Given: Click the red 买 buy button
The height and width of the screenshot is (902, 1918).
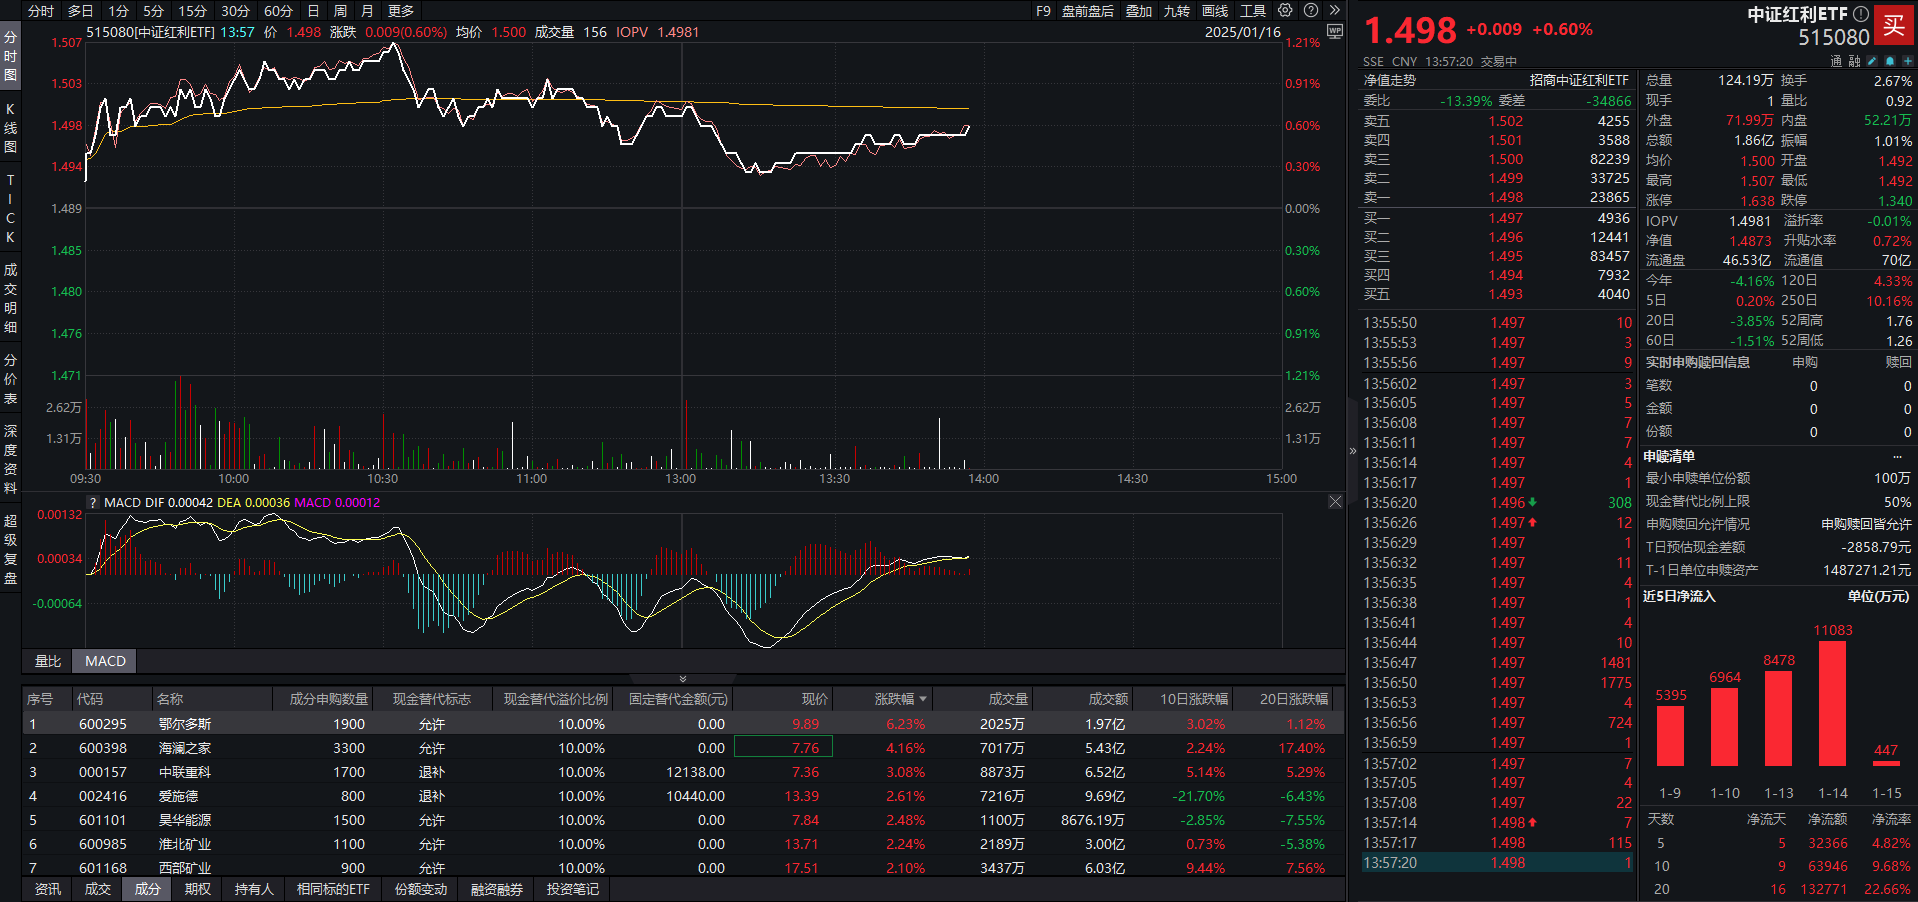Looking at the screenshot, I should (x=1893, y=26).
